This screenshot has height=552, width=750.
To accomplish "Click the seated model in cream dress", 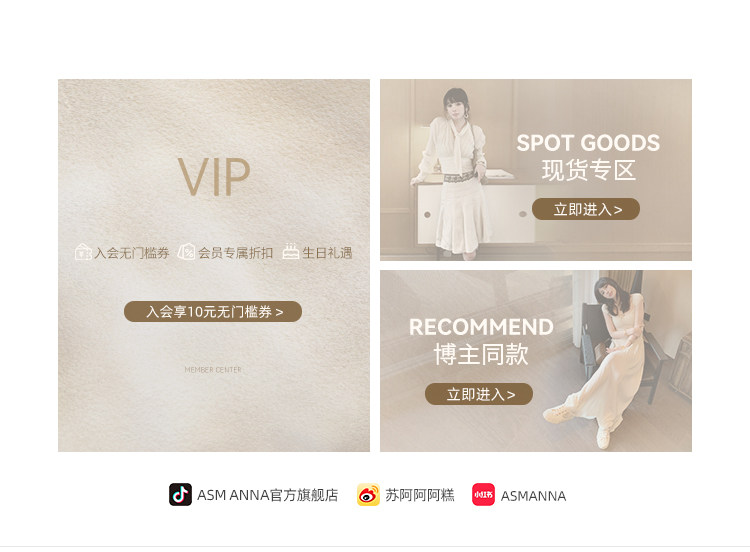I will [607, 362].
